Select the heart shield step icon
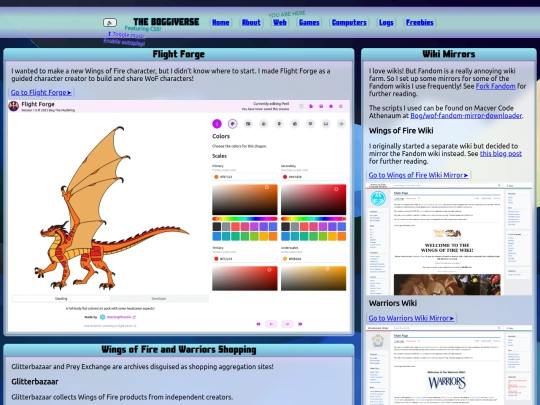Image resolution: width=540 pixels, height=405 pixels. point(310,124)
